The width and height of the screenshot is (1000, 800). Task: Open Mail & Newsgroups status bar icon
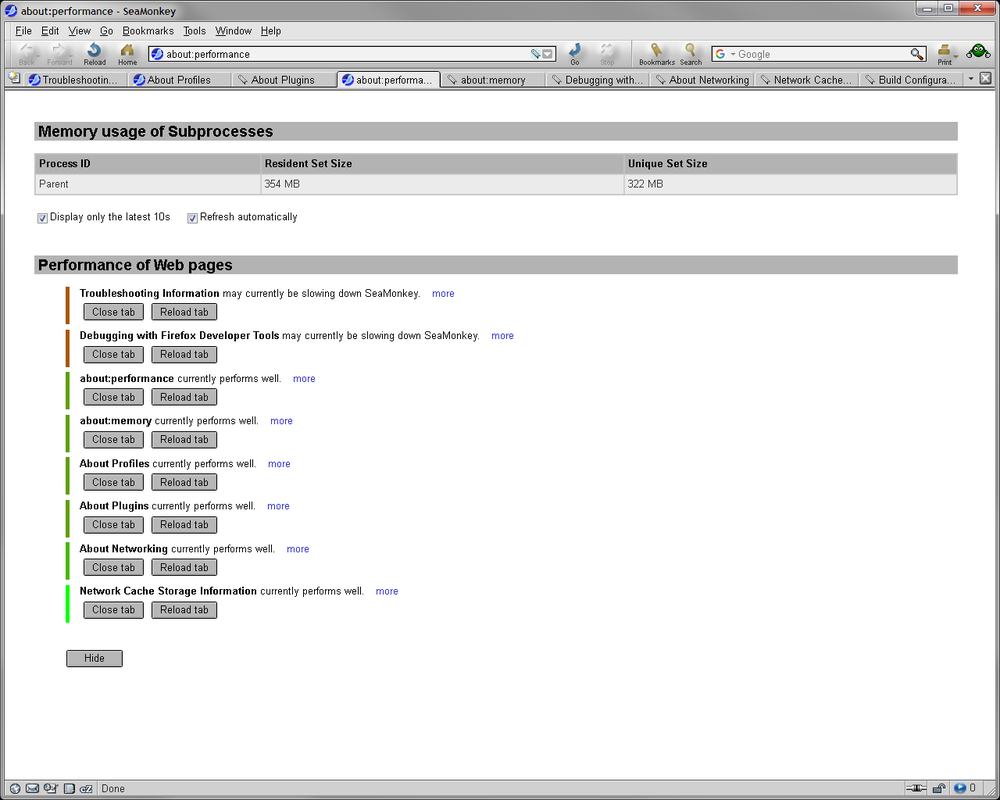click(x=33, y=789)
